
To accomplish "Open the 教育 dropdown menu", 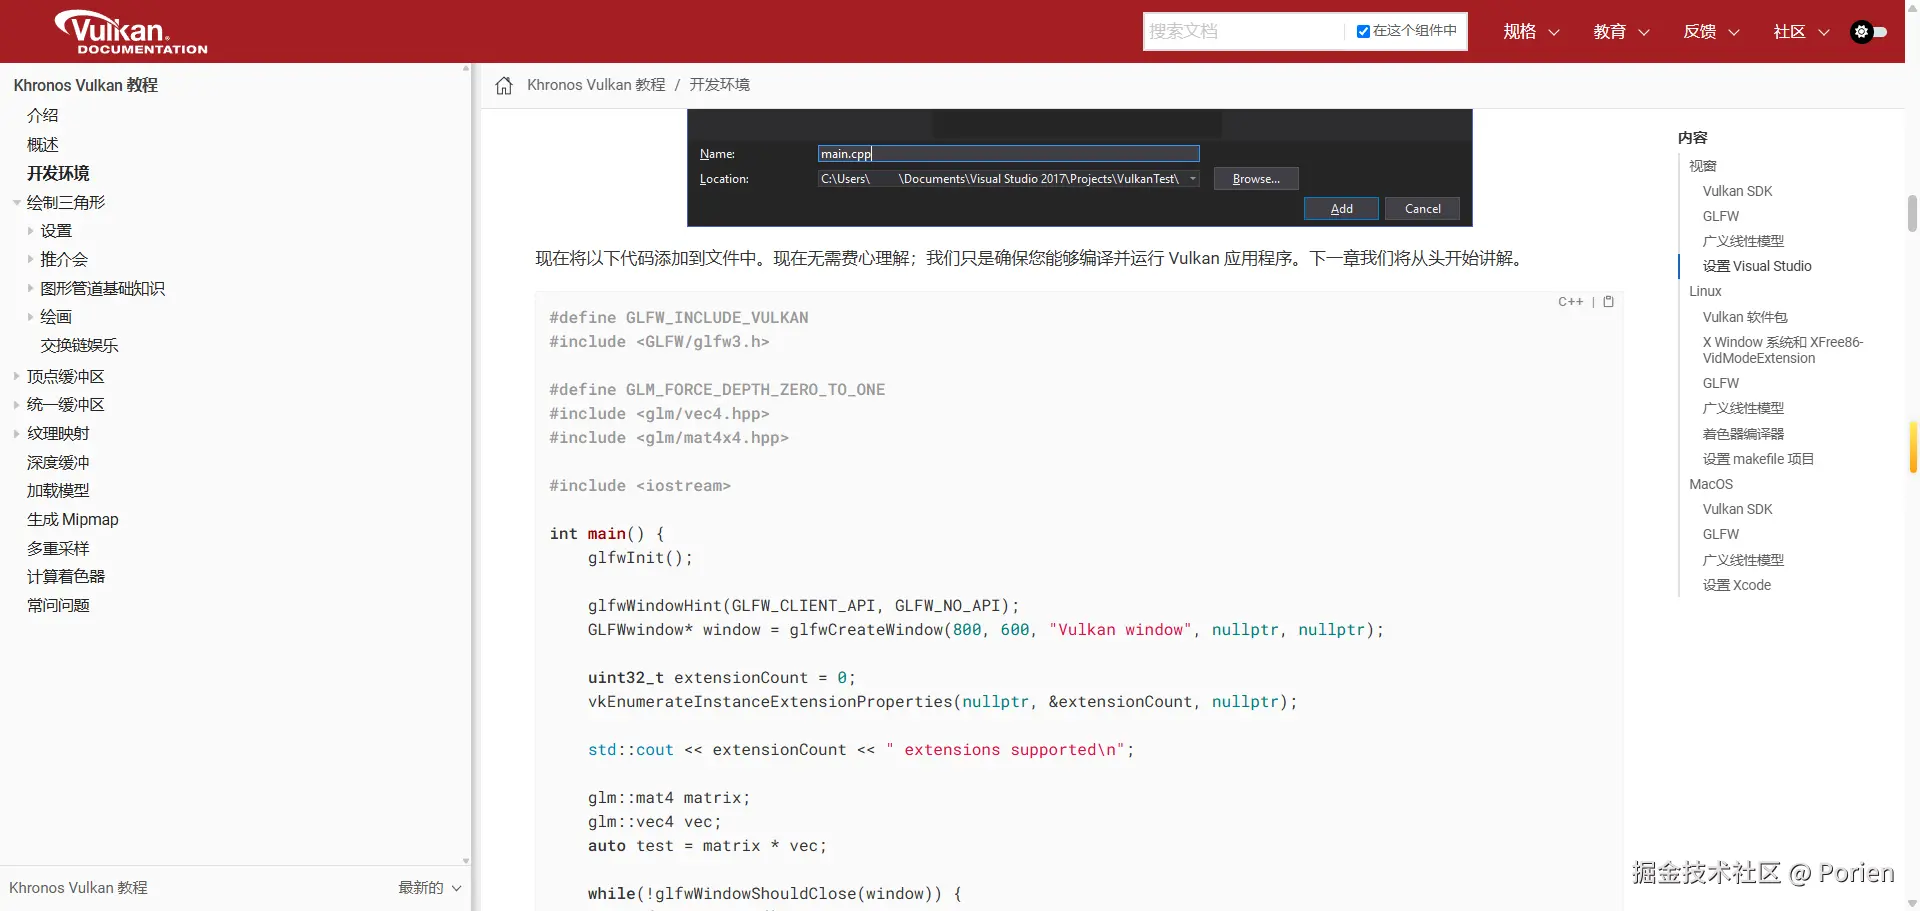I will tap(1621, 32).
